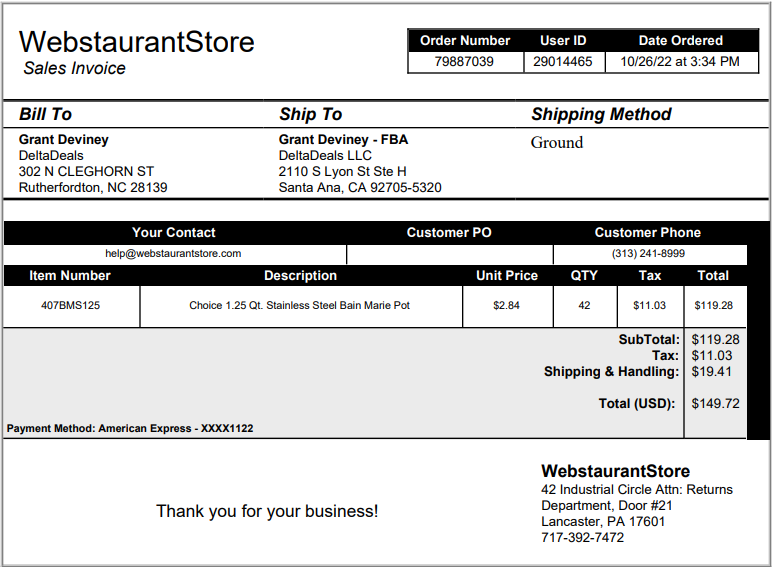Click the Bain Marie Pot description text
Image resolution: width=779 pixels, height=573 pixels.
coord(300,305)
